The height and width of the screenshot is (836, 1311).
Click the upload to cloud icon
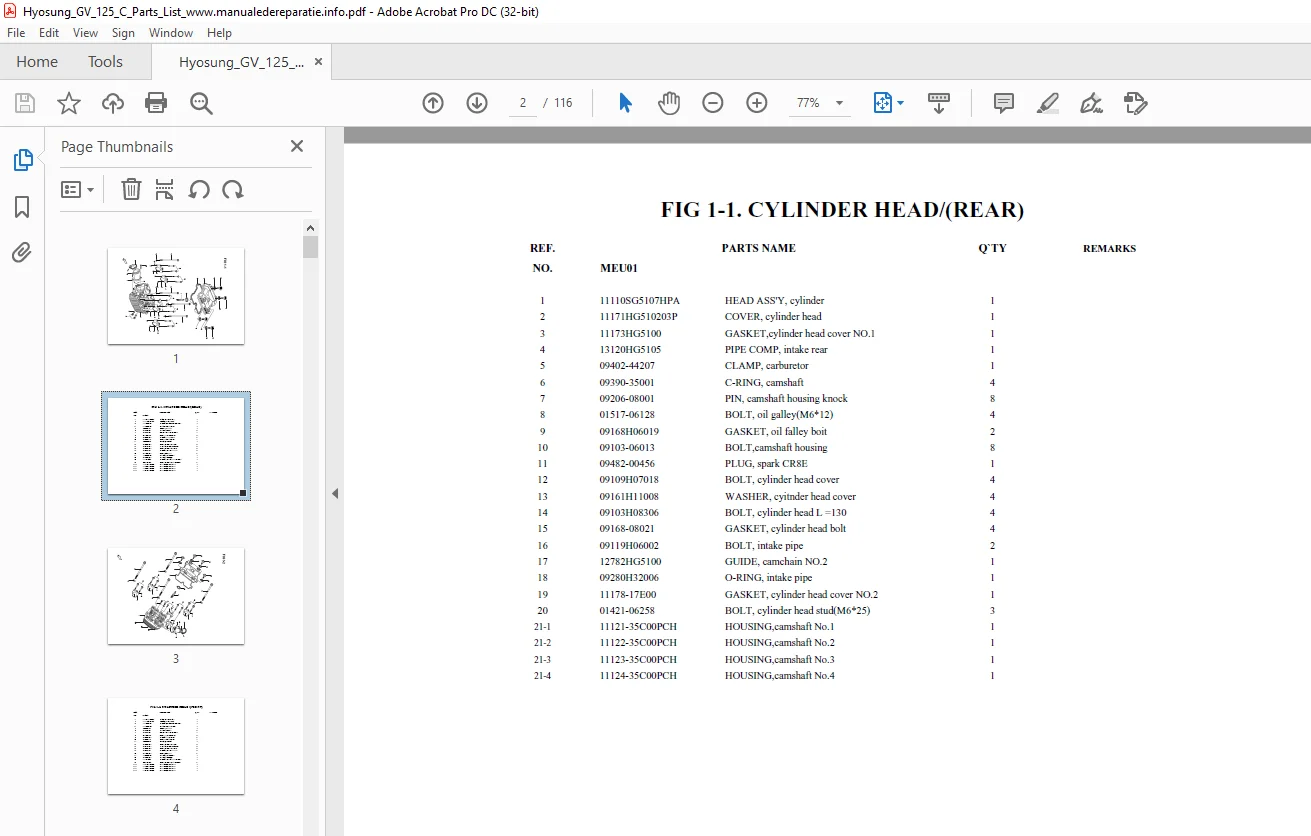(113, 103)
